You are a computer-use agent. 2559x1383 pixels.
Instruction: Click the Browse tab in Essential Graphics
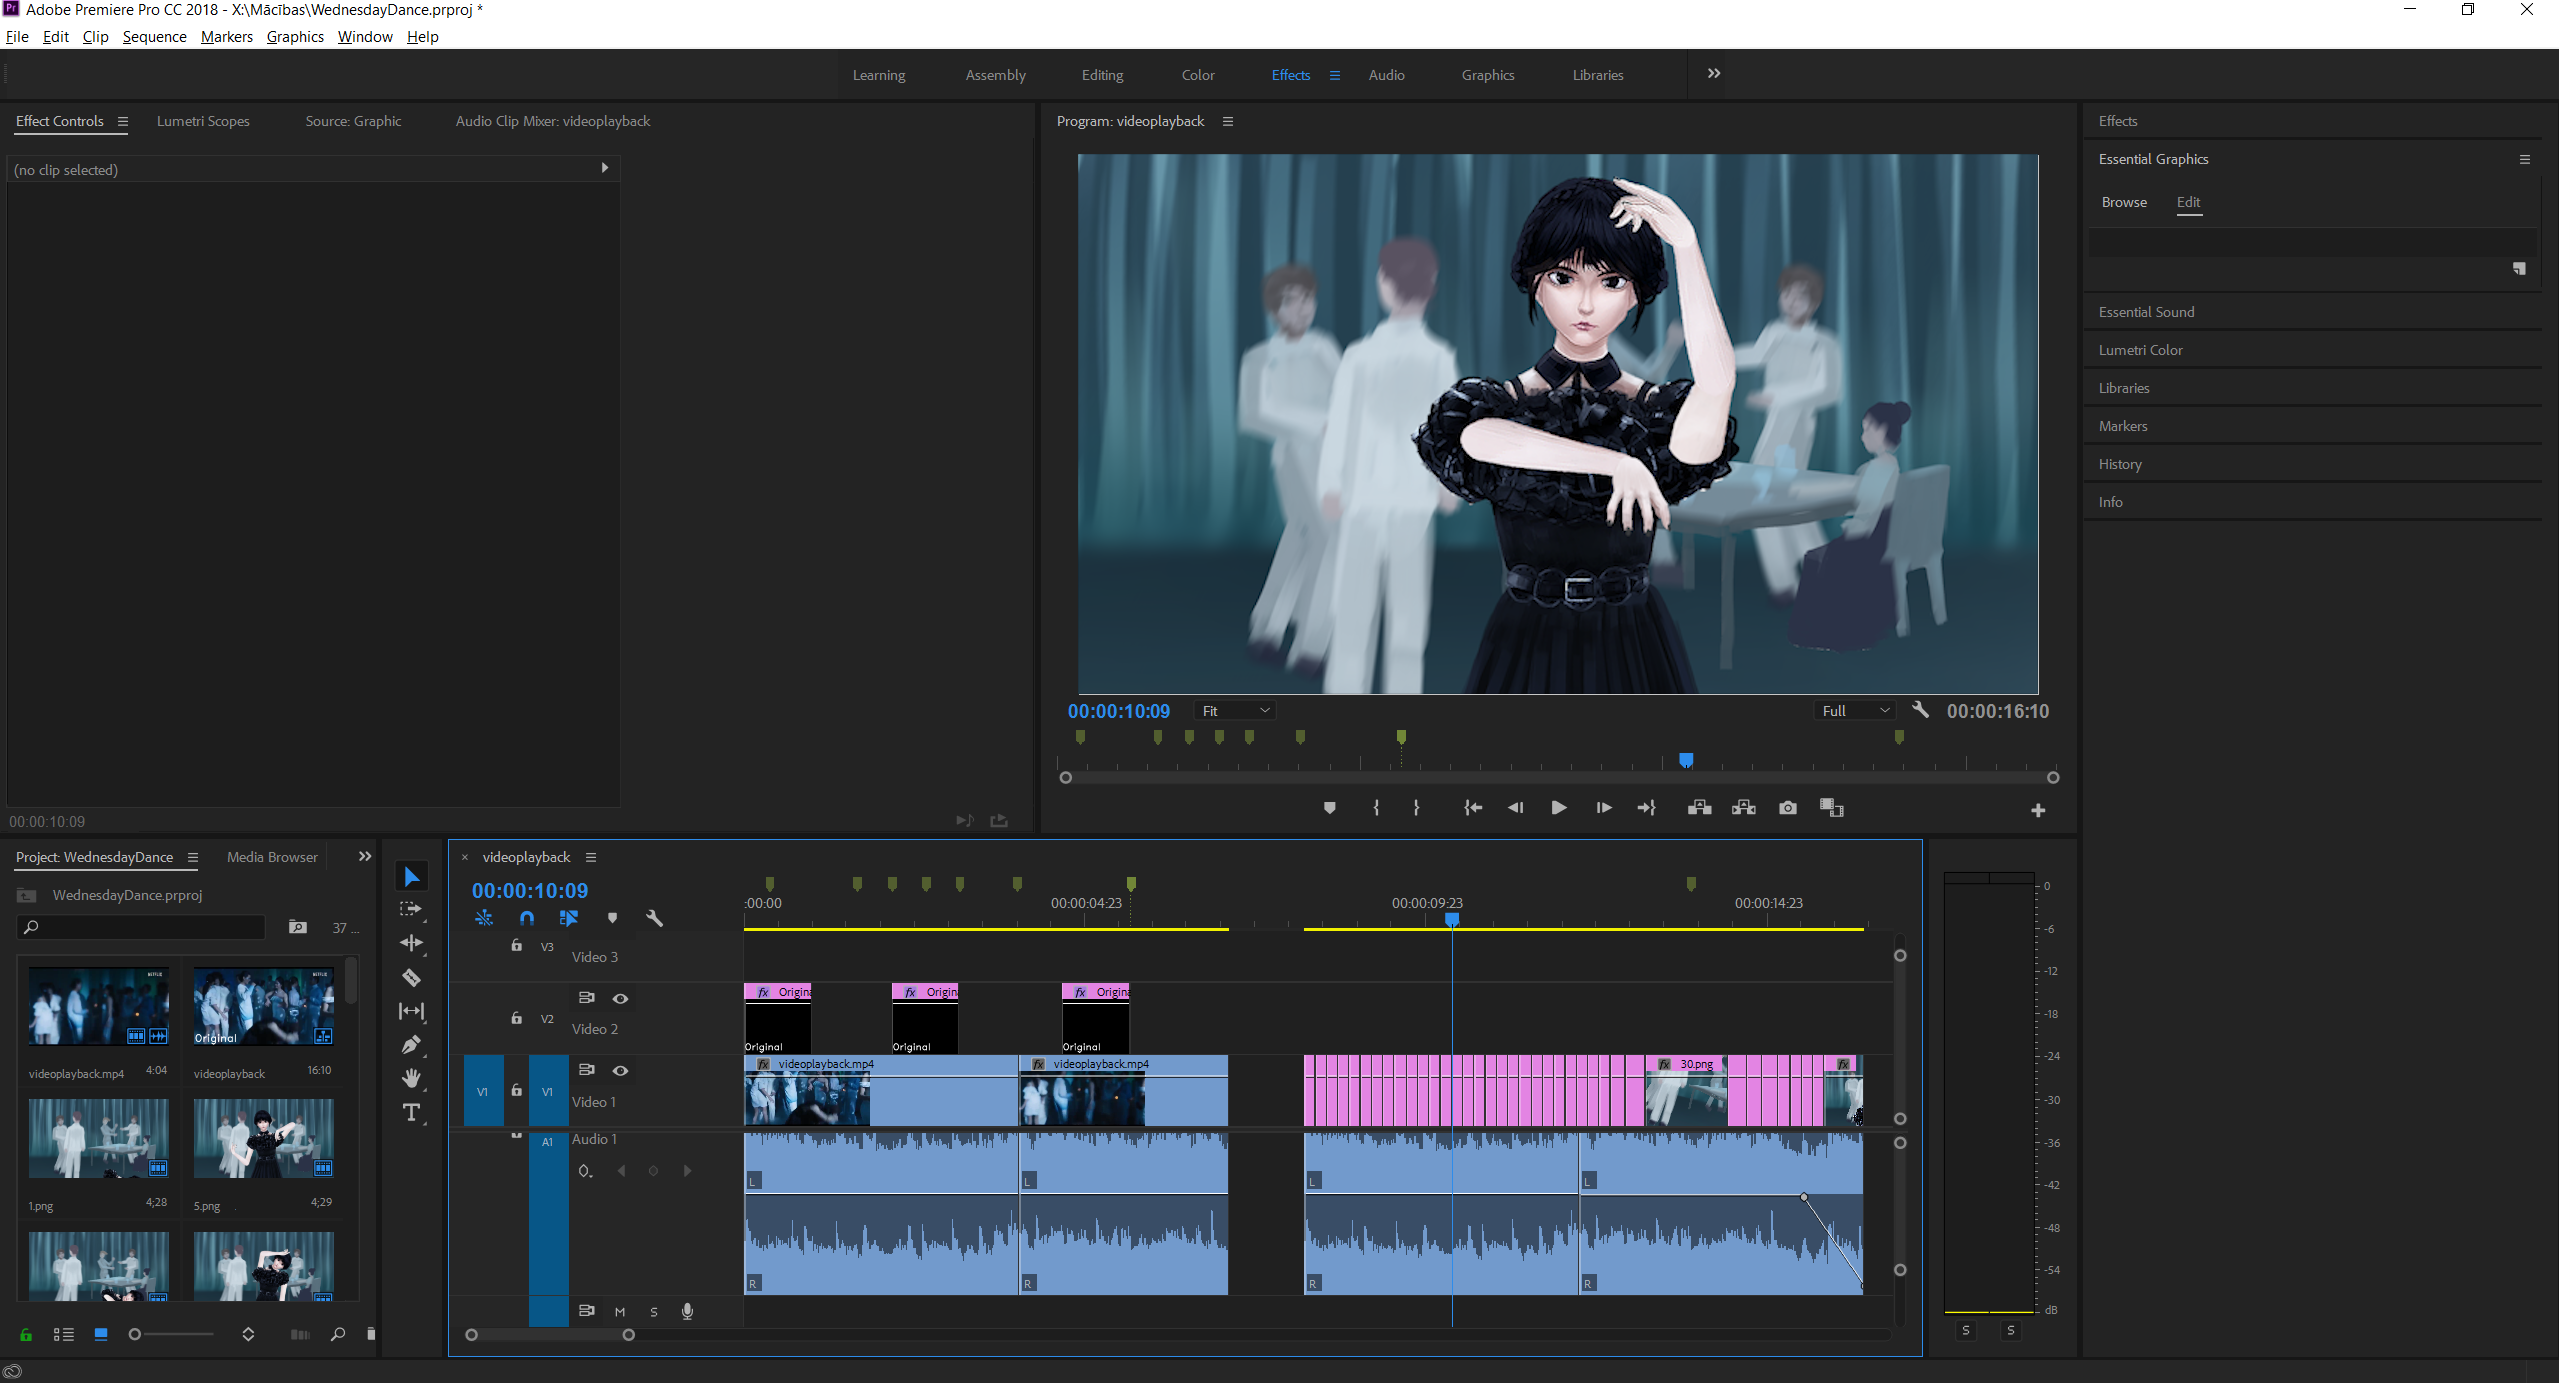2124,202
